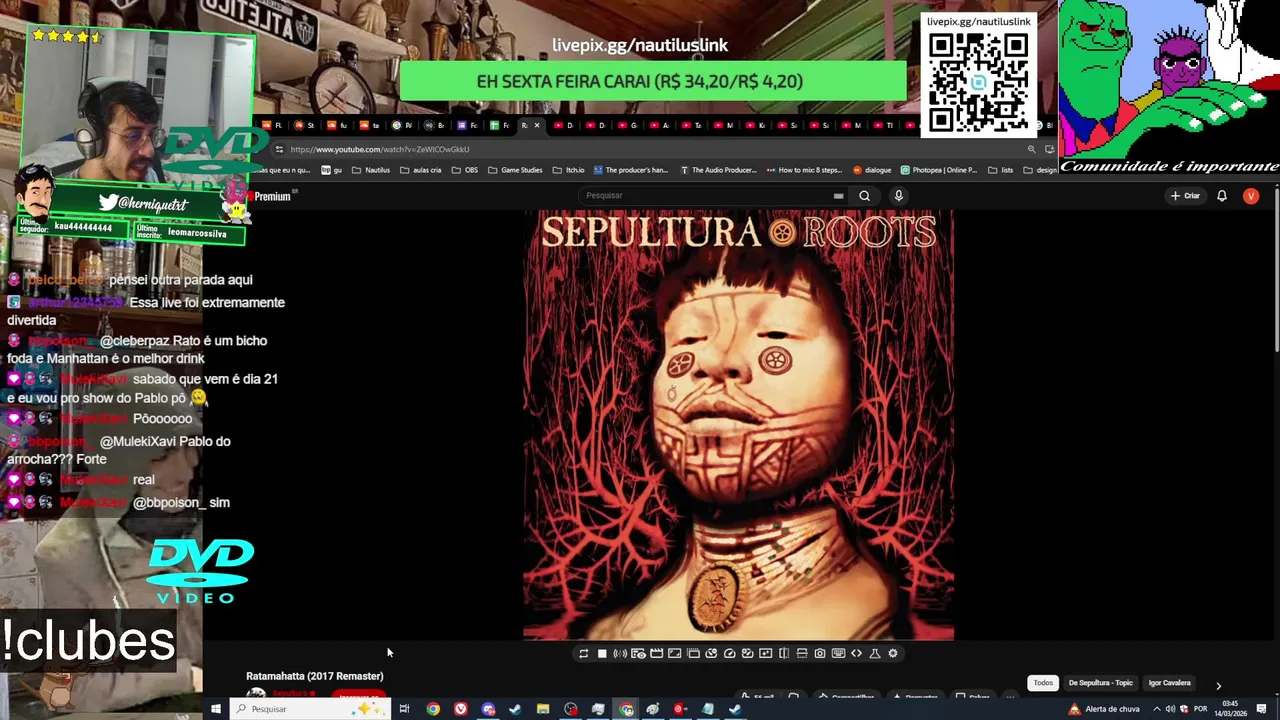Screen dimensions: 1280x720
Task: Open the aulas cria bookmarks folder
Action: click(420, 170)
